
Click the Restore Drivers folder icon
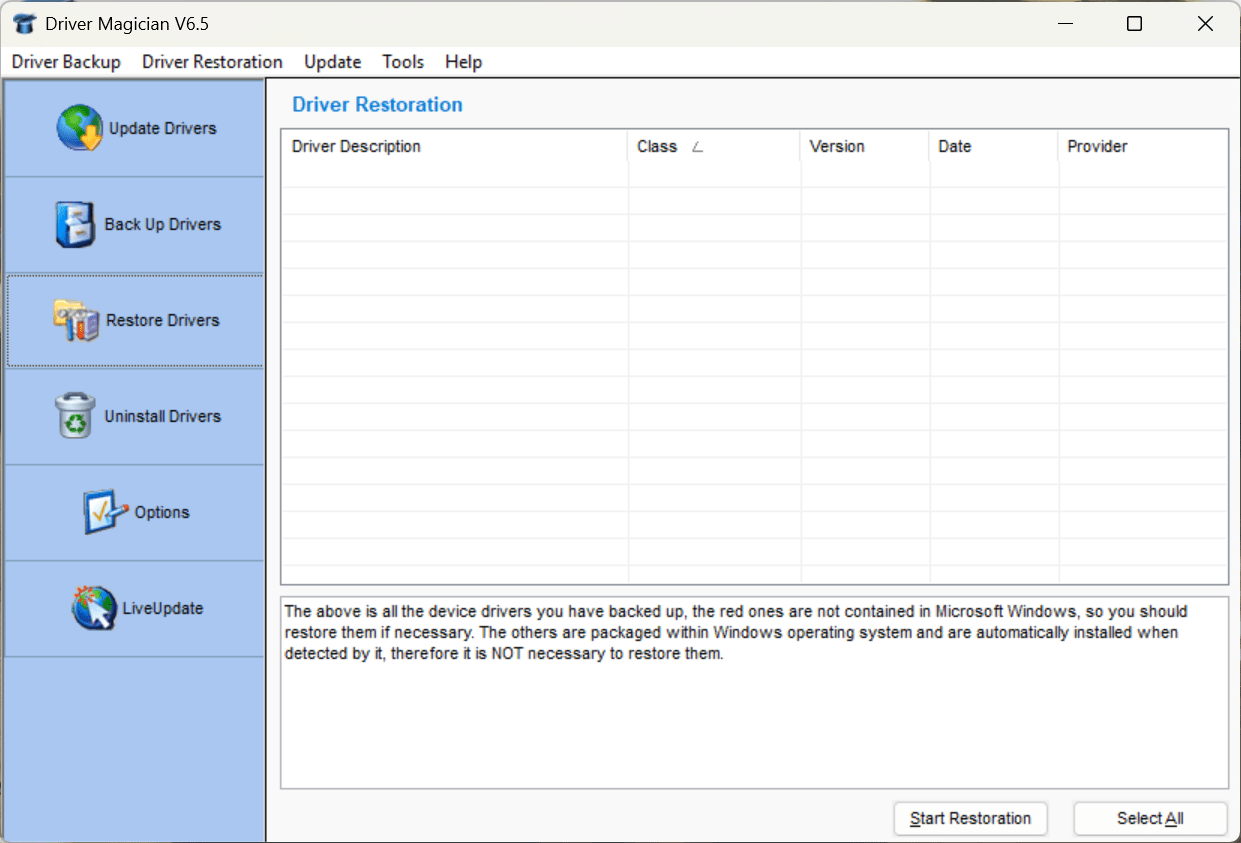point(76,320)
